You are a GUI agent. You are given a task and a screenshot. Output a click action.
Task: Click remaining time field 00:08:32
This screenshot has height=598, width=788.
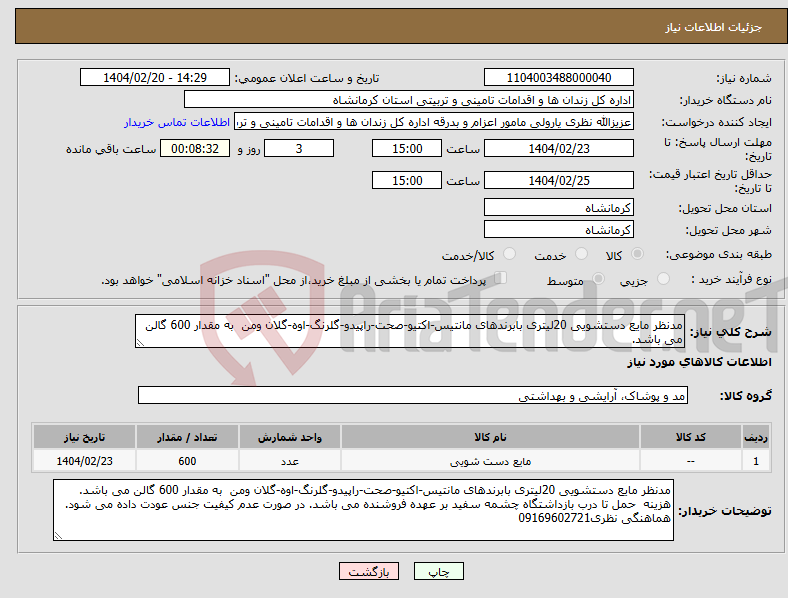[195, 148]
